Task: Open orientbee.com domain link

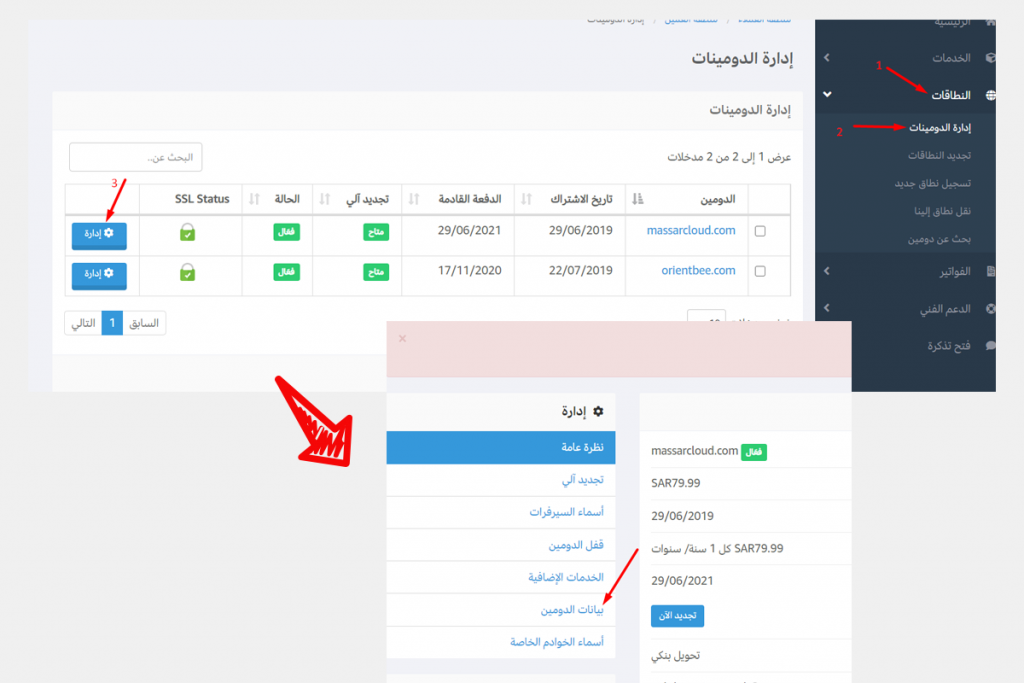Action: point(698,270)
